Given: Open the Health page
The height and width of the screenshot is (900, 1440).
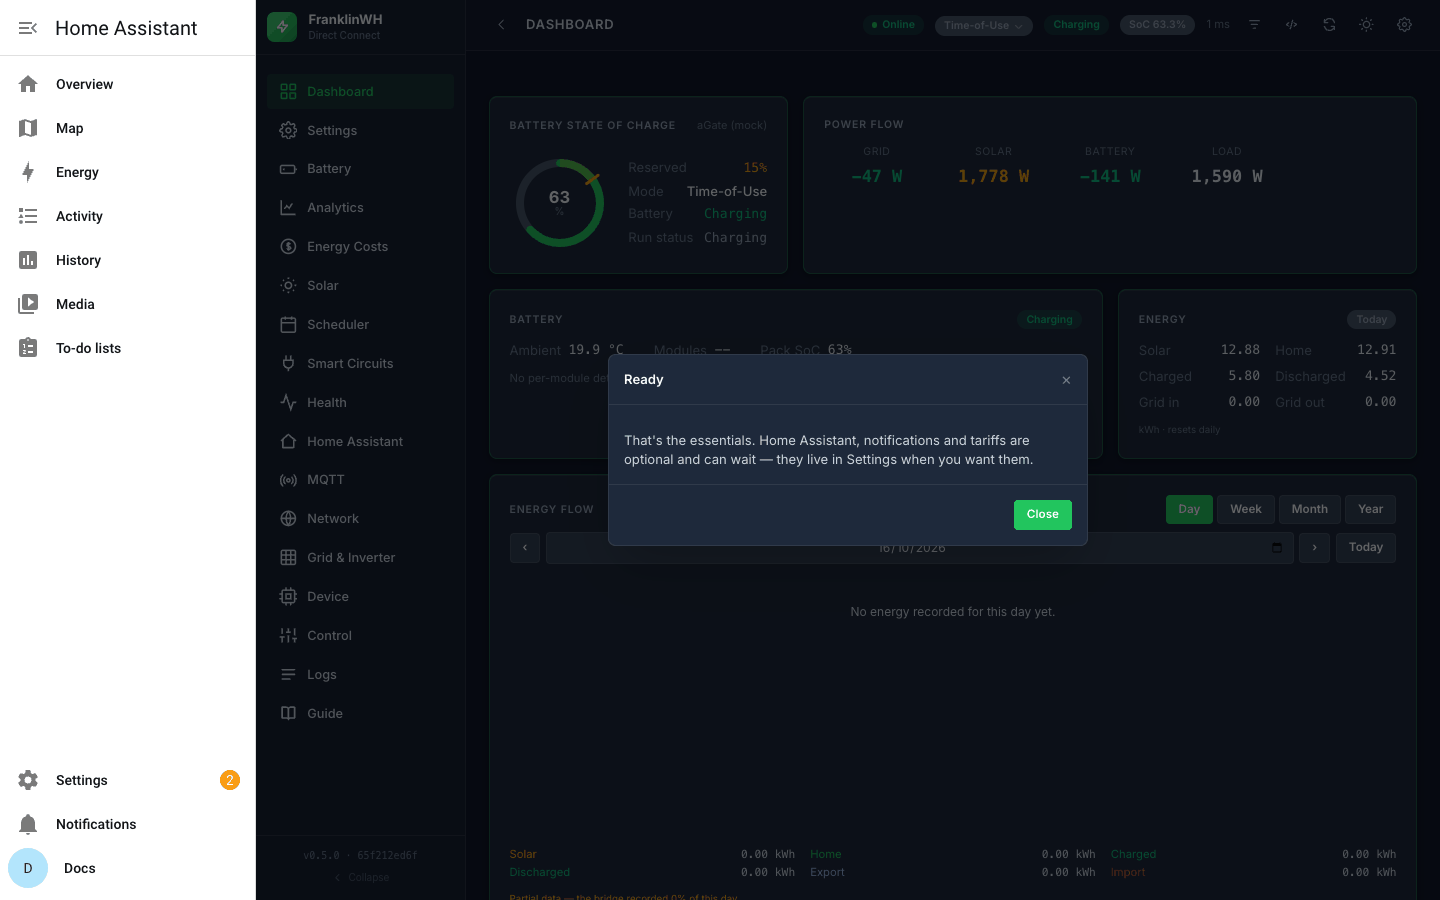Looking at the screenshot, I should [360, 403].
